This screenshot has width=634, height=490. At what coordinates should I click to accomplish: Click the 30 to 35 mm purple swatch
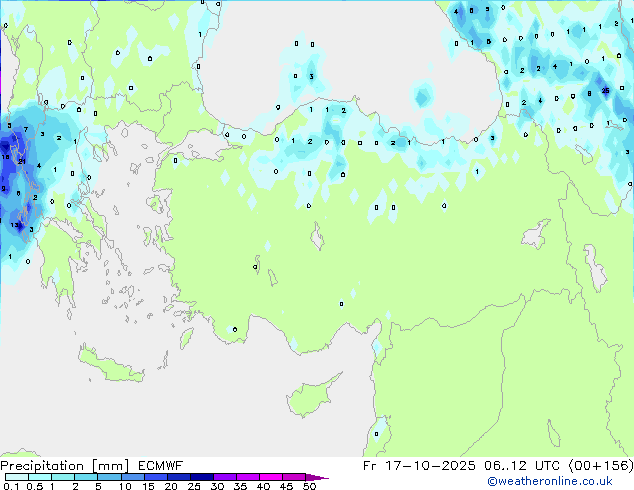(224, 477)
